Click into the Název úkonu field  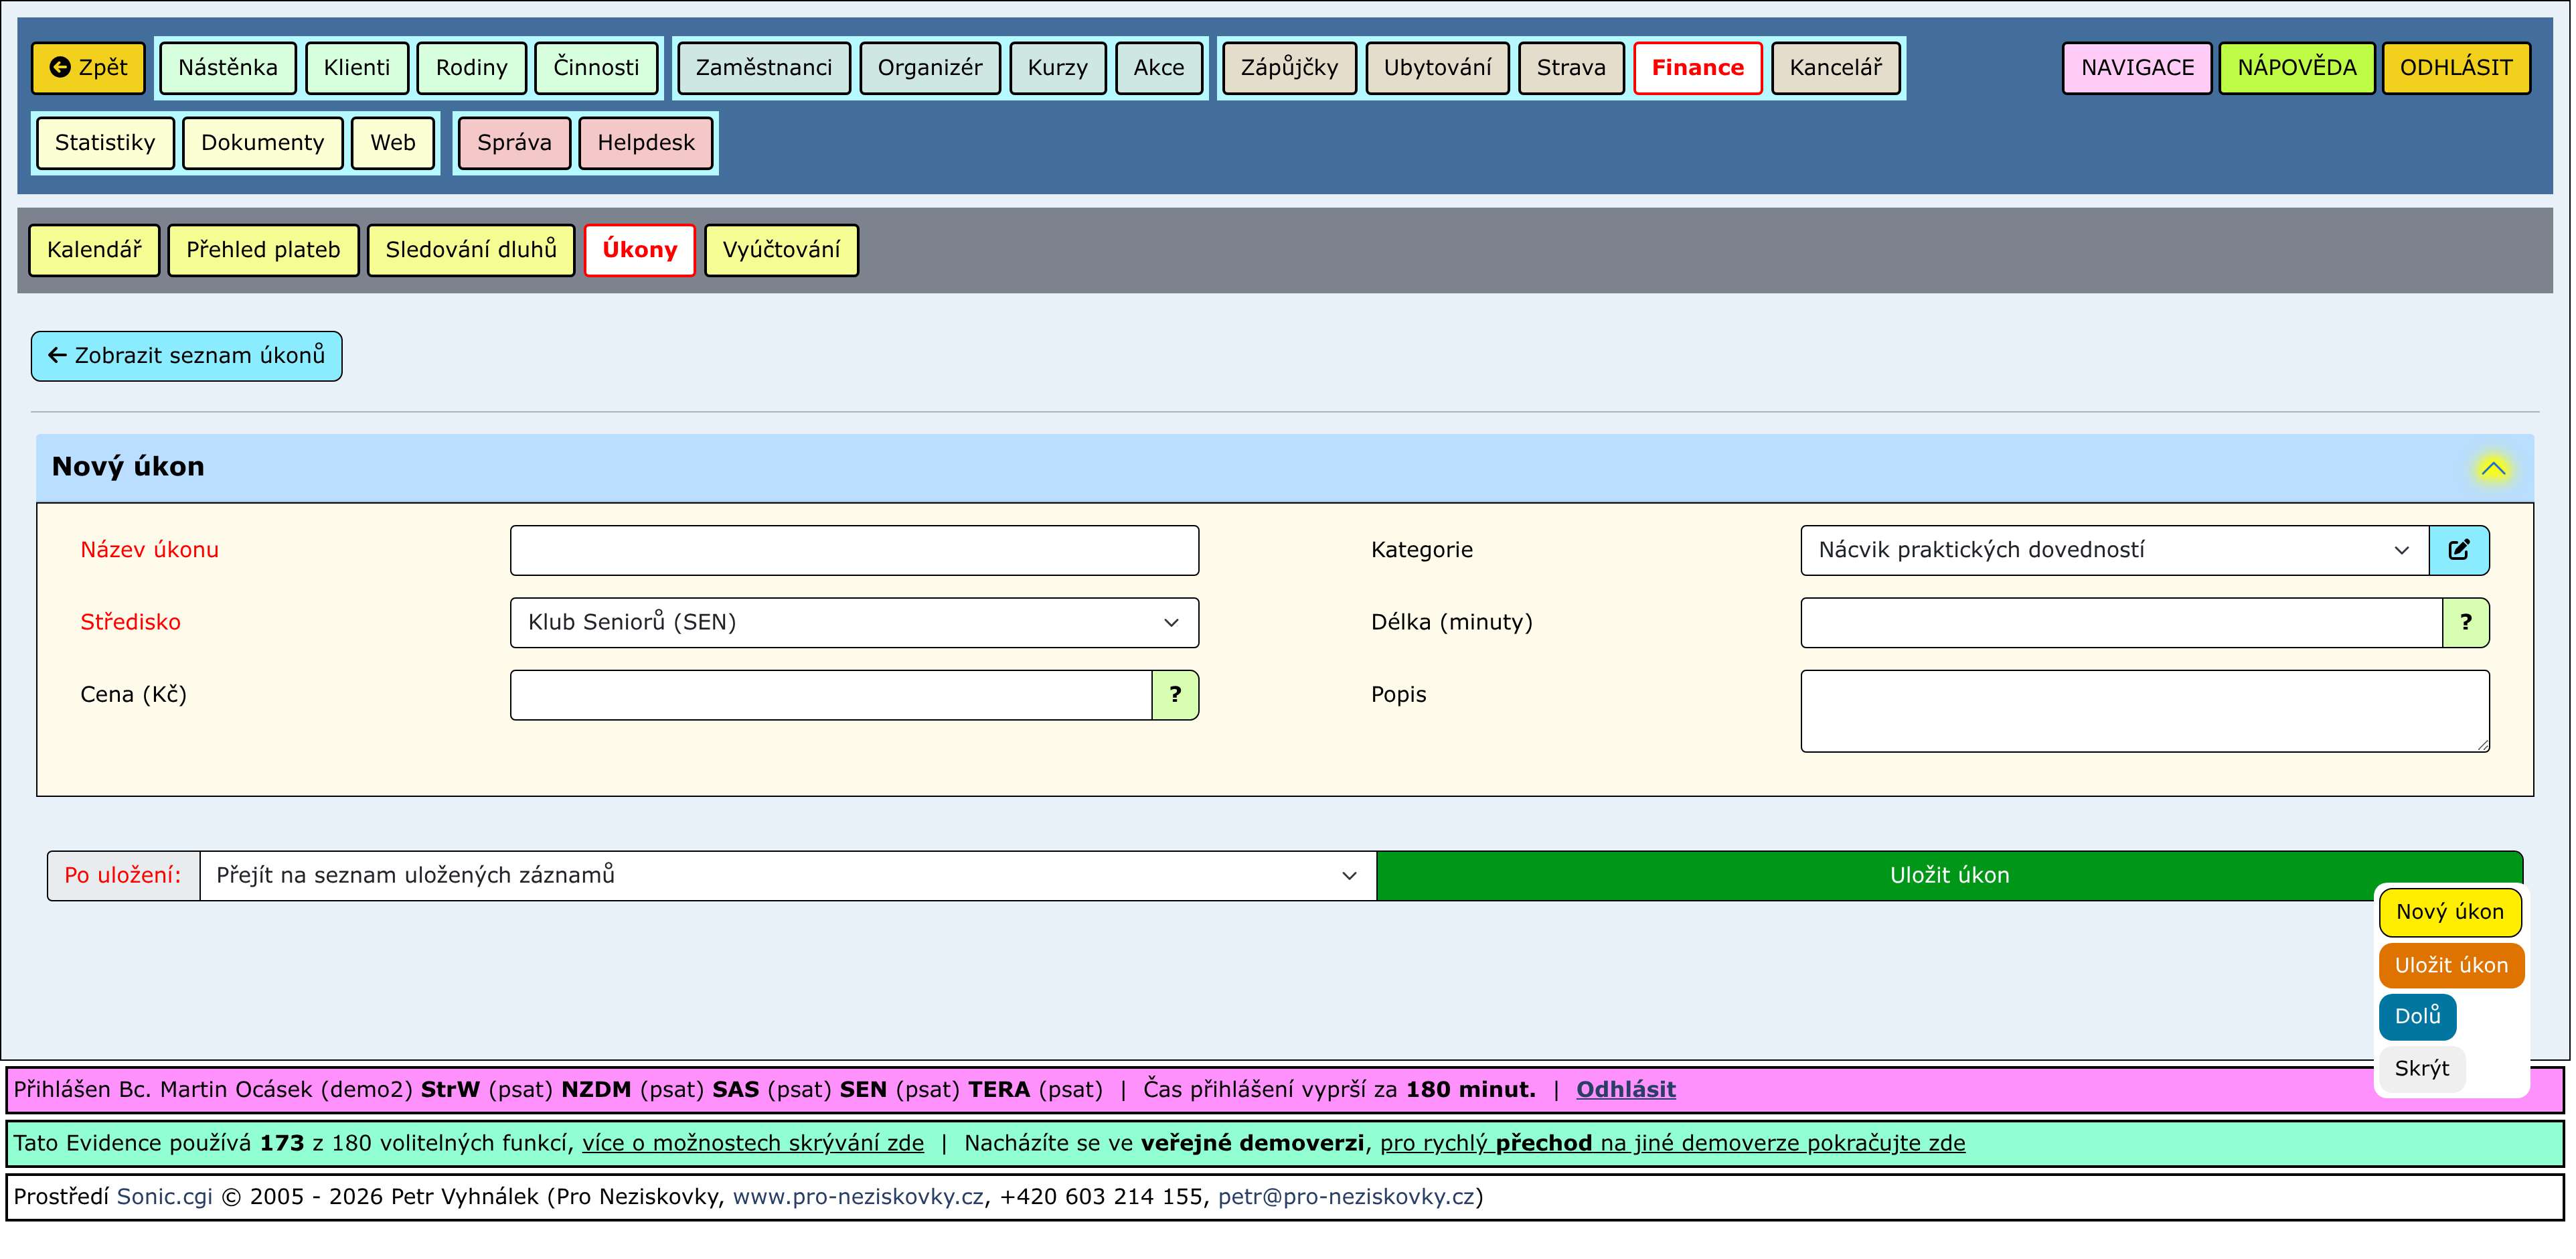[853, 550]
